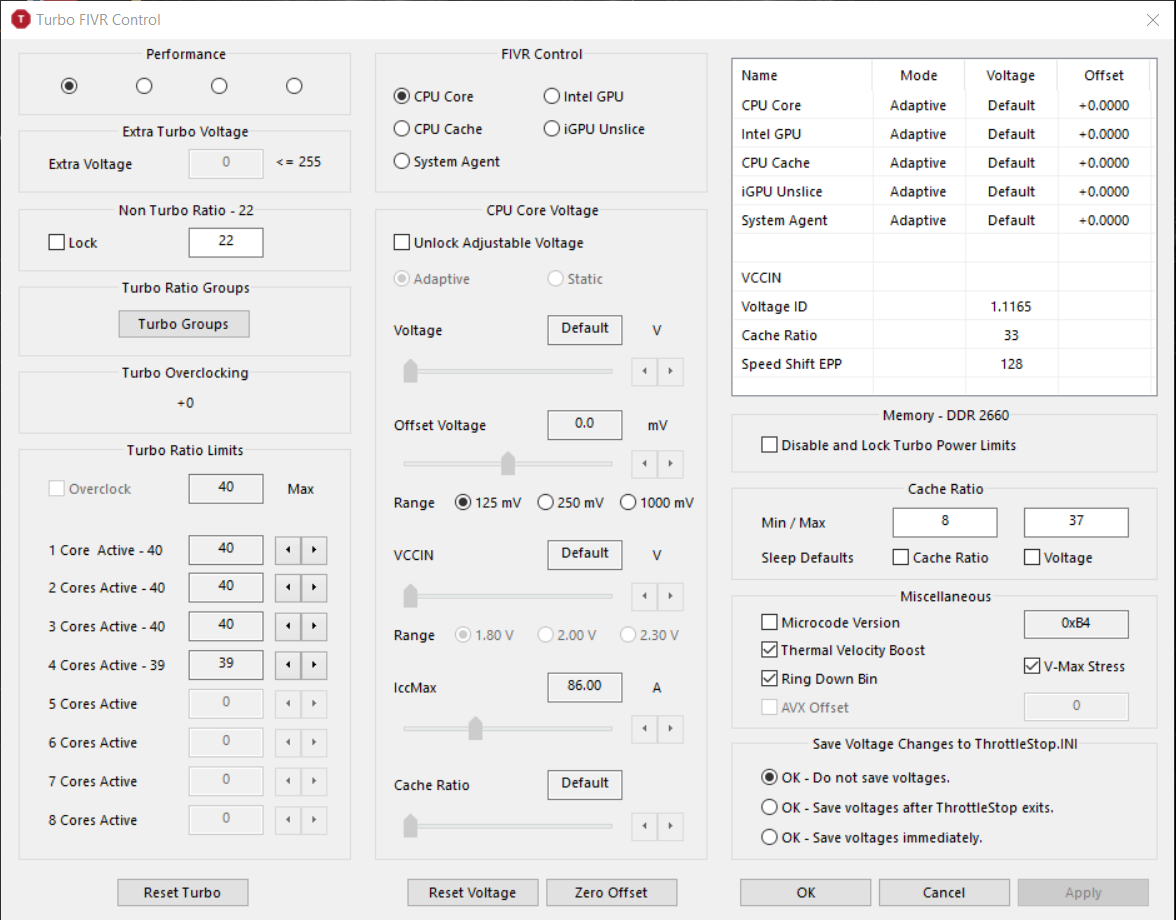Decrease the 2 Cores Active ratio with left arrow

point(288,587)
